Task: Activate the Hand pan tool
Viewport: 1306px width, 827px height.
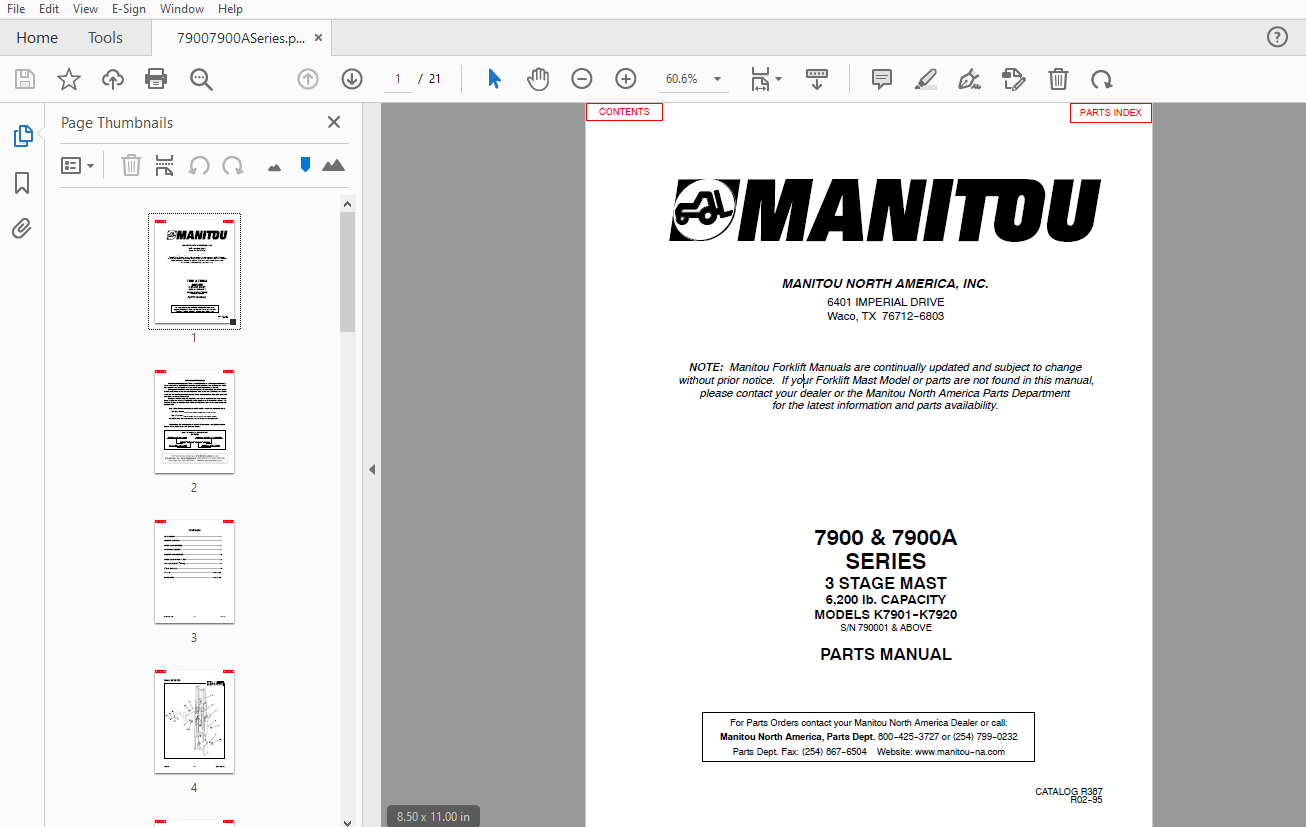Action: pyautogui.click(x=538, y=79)
